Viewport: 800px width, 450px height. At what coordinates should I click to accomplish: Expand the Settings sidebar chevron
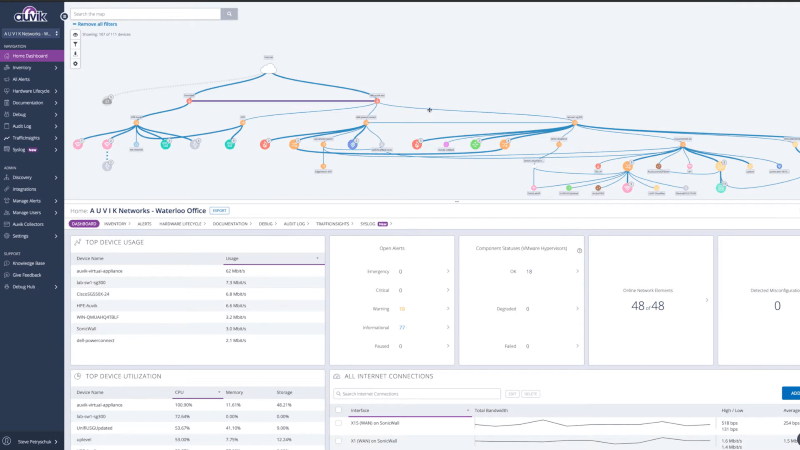(56, 236)
